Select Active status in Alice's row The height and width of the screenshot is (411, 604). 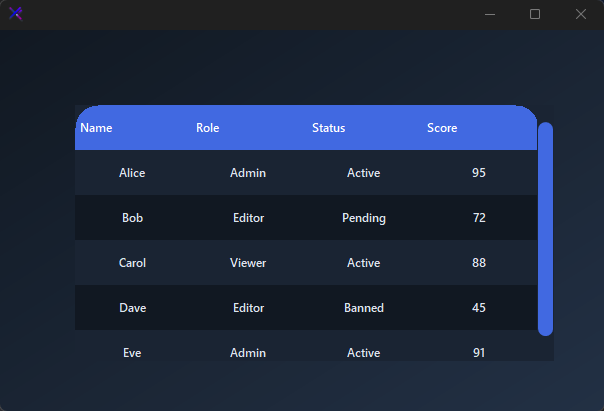(x=364, y=173)
